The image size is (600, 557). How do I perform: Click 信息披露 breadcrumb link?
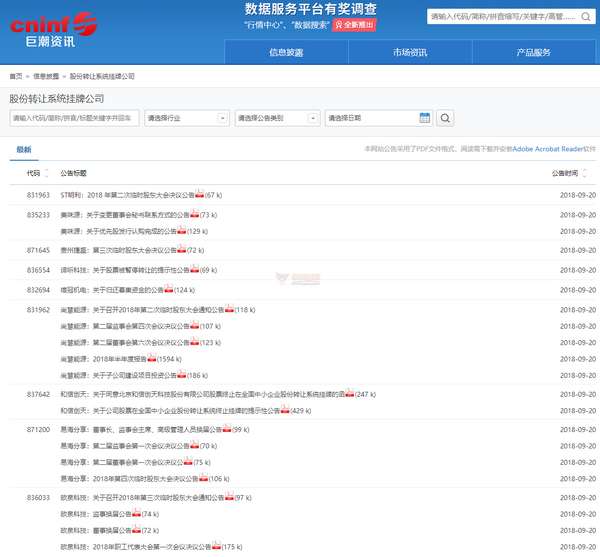point(46,76)
